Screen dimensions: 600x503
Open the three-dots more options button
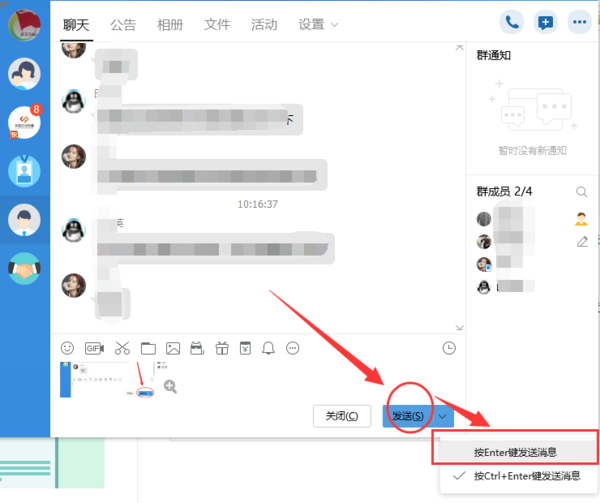tap(579, 22)
